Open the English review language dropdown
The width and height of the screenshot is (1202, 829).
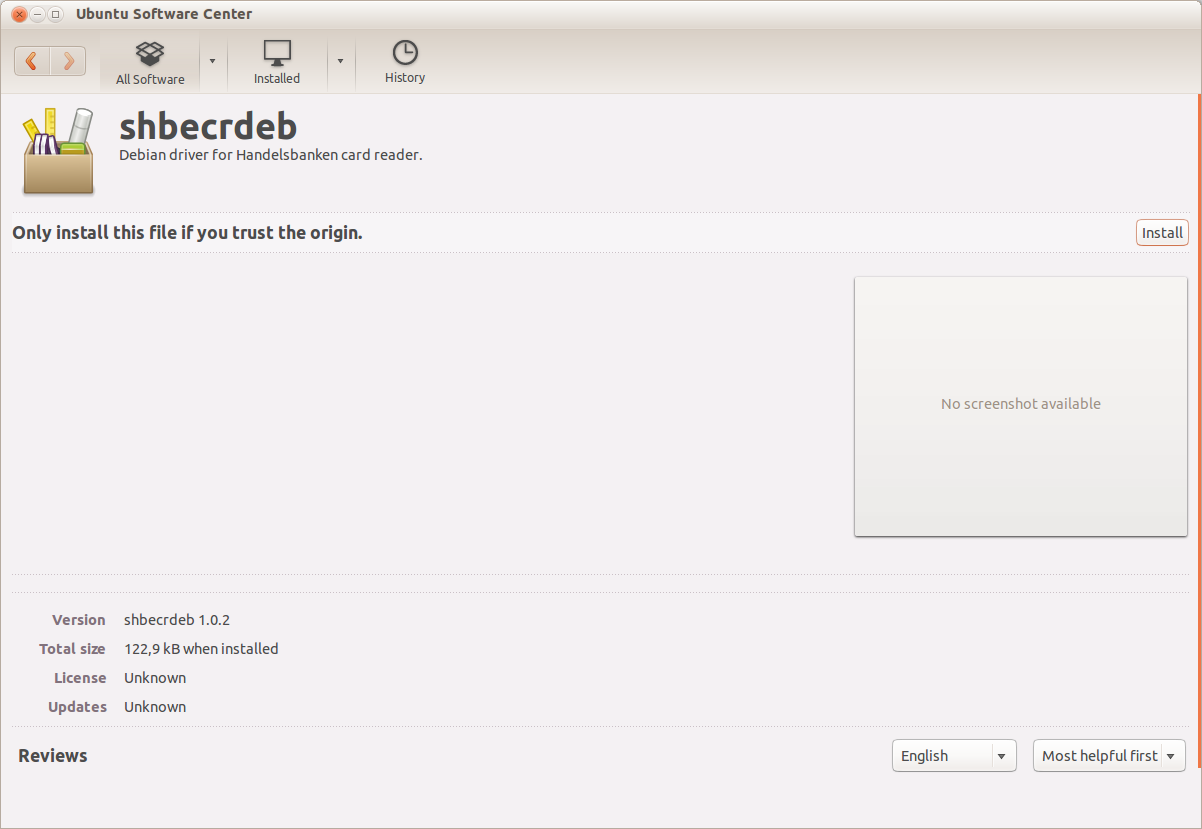[954, 756]
